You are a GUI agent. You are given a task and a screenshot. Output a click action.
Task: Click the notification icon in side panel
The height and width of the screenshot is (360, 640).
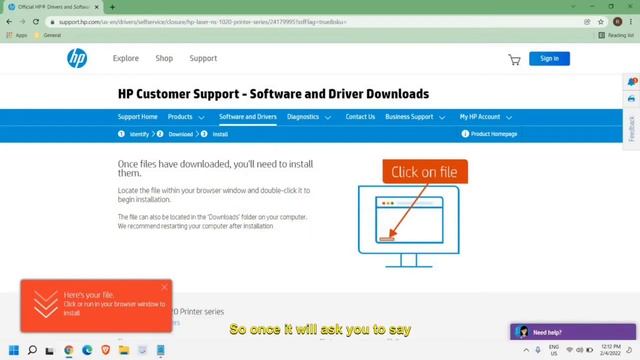point(632,82)
